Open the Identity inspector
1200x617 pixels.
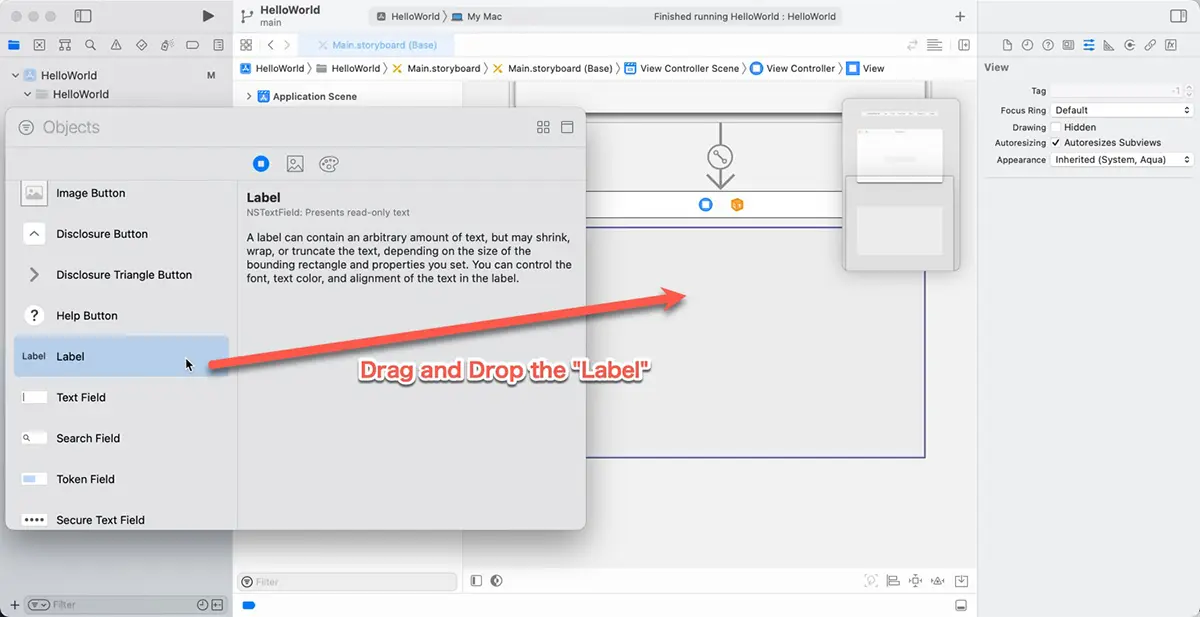pos(1069,45)
